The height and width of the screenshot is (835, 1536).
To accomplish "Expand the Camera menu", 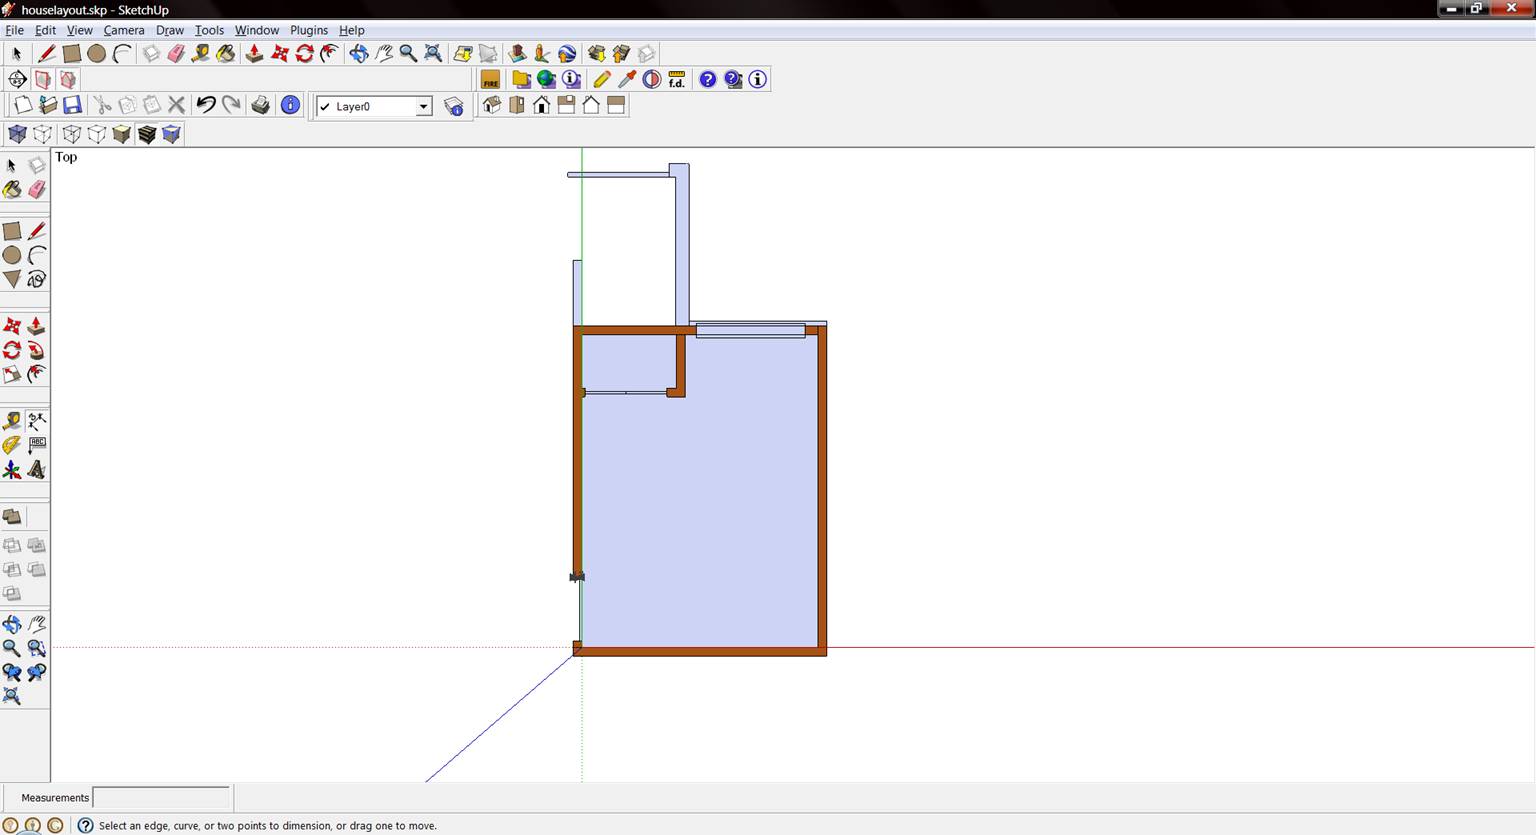I will coord(124,30).
